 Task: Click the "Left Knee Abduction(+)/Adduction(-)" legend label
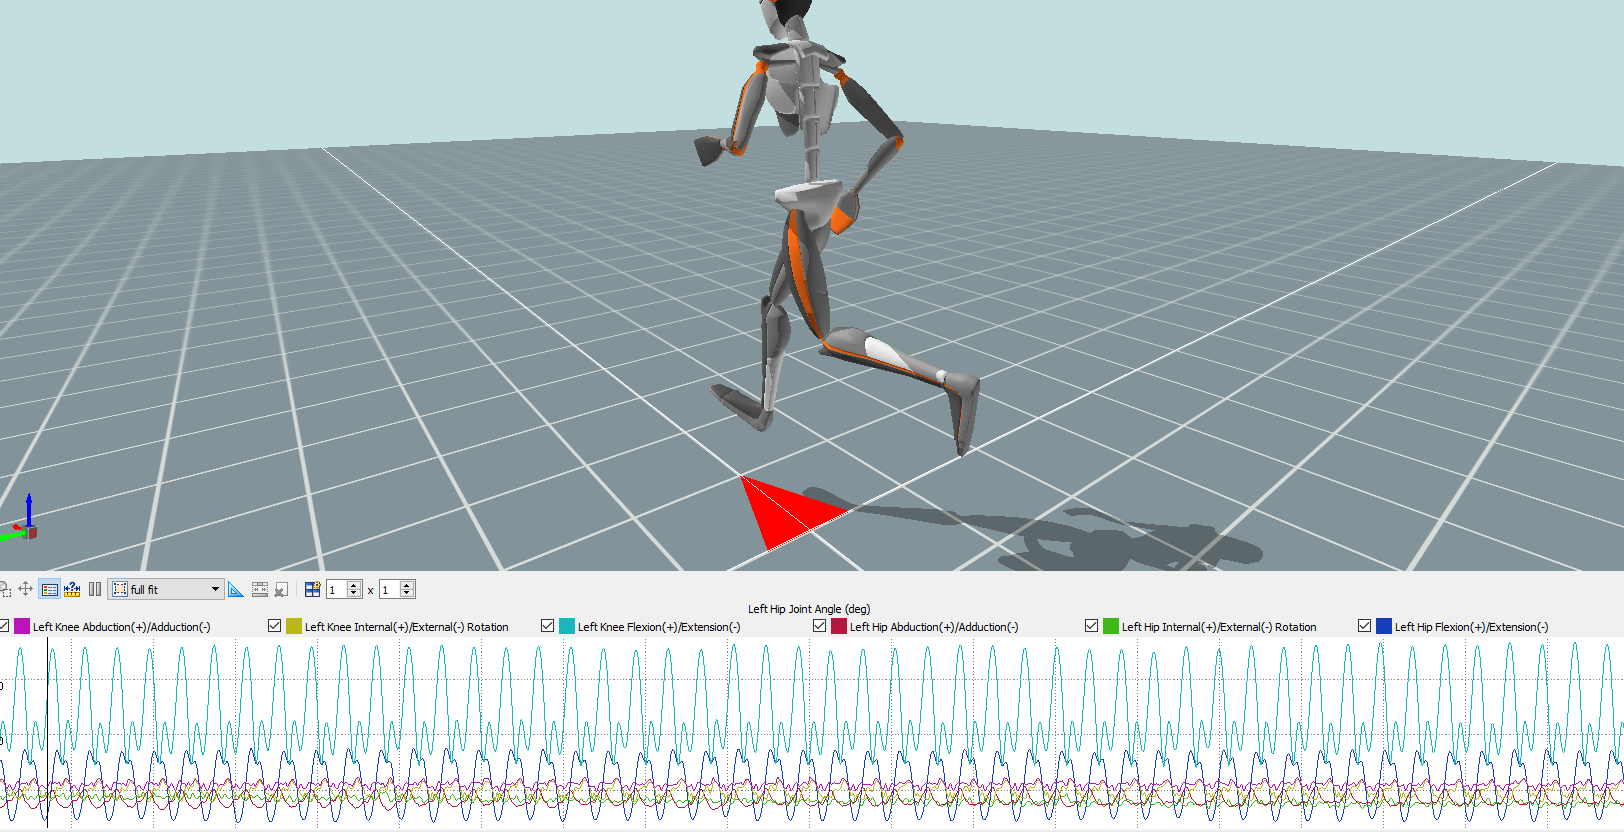pos(122,627)
